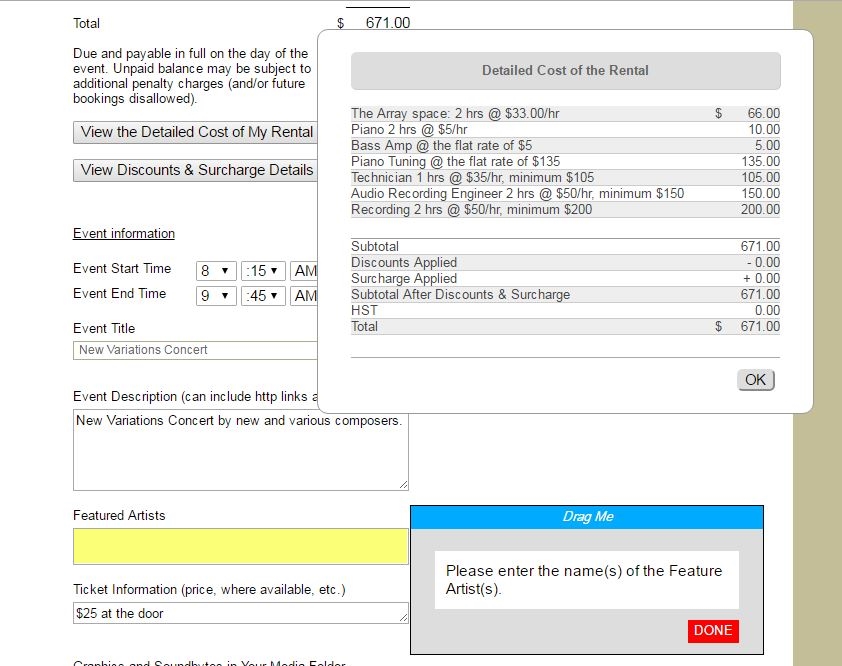Click the 135.00 Piano Tuning amount
The width and height of the screenshot is (842, 666).
(760, 162)
